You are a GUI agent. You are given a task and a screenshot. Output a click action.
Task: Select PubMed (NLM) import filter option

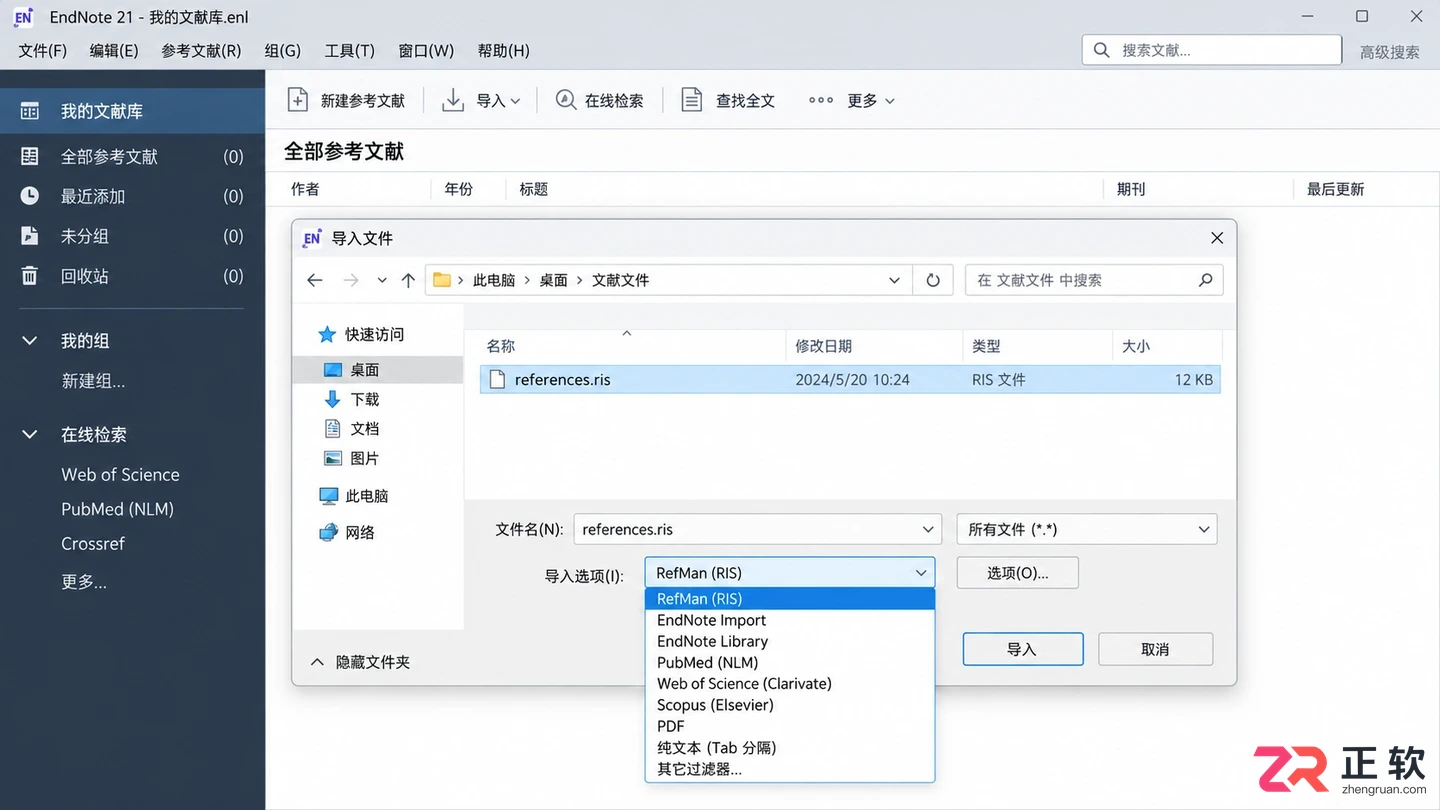[x=790, y=662]
